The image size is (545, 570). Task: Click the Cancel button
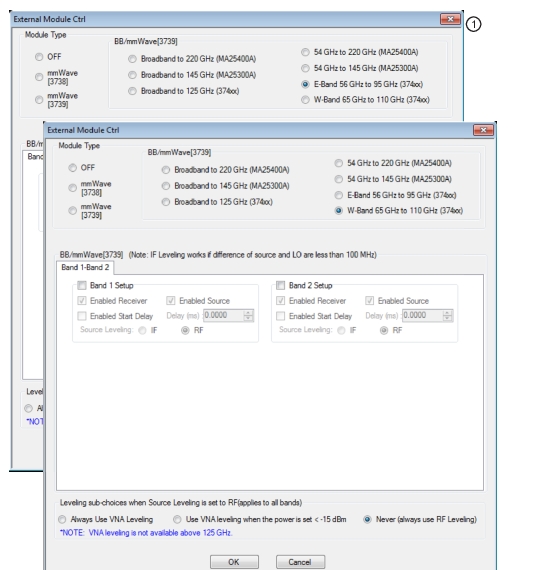(300, 562)
